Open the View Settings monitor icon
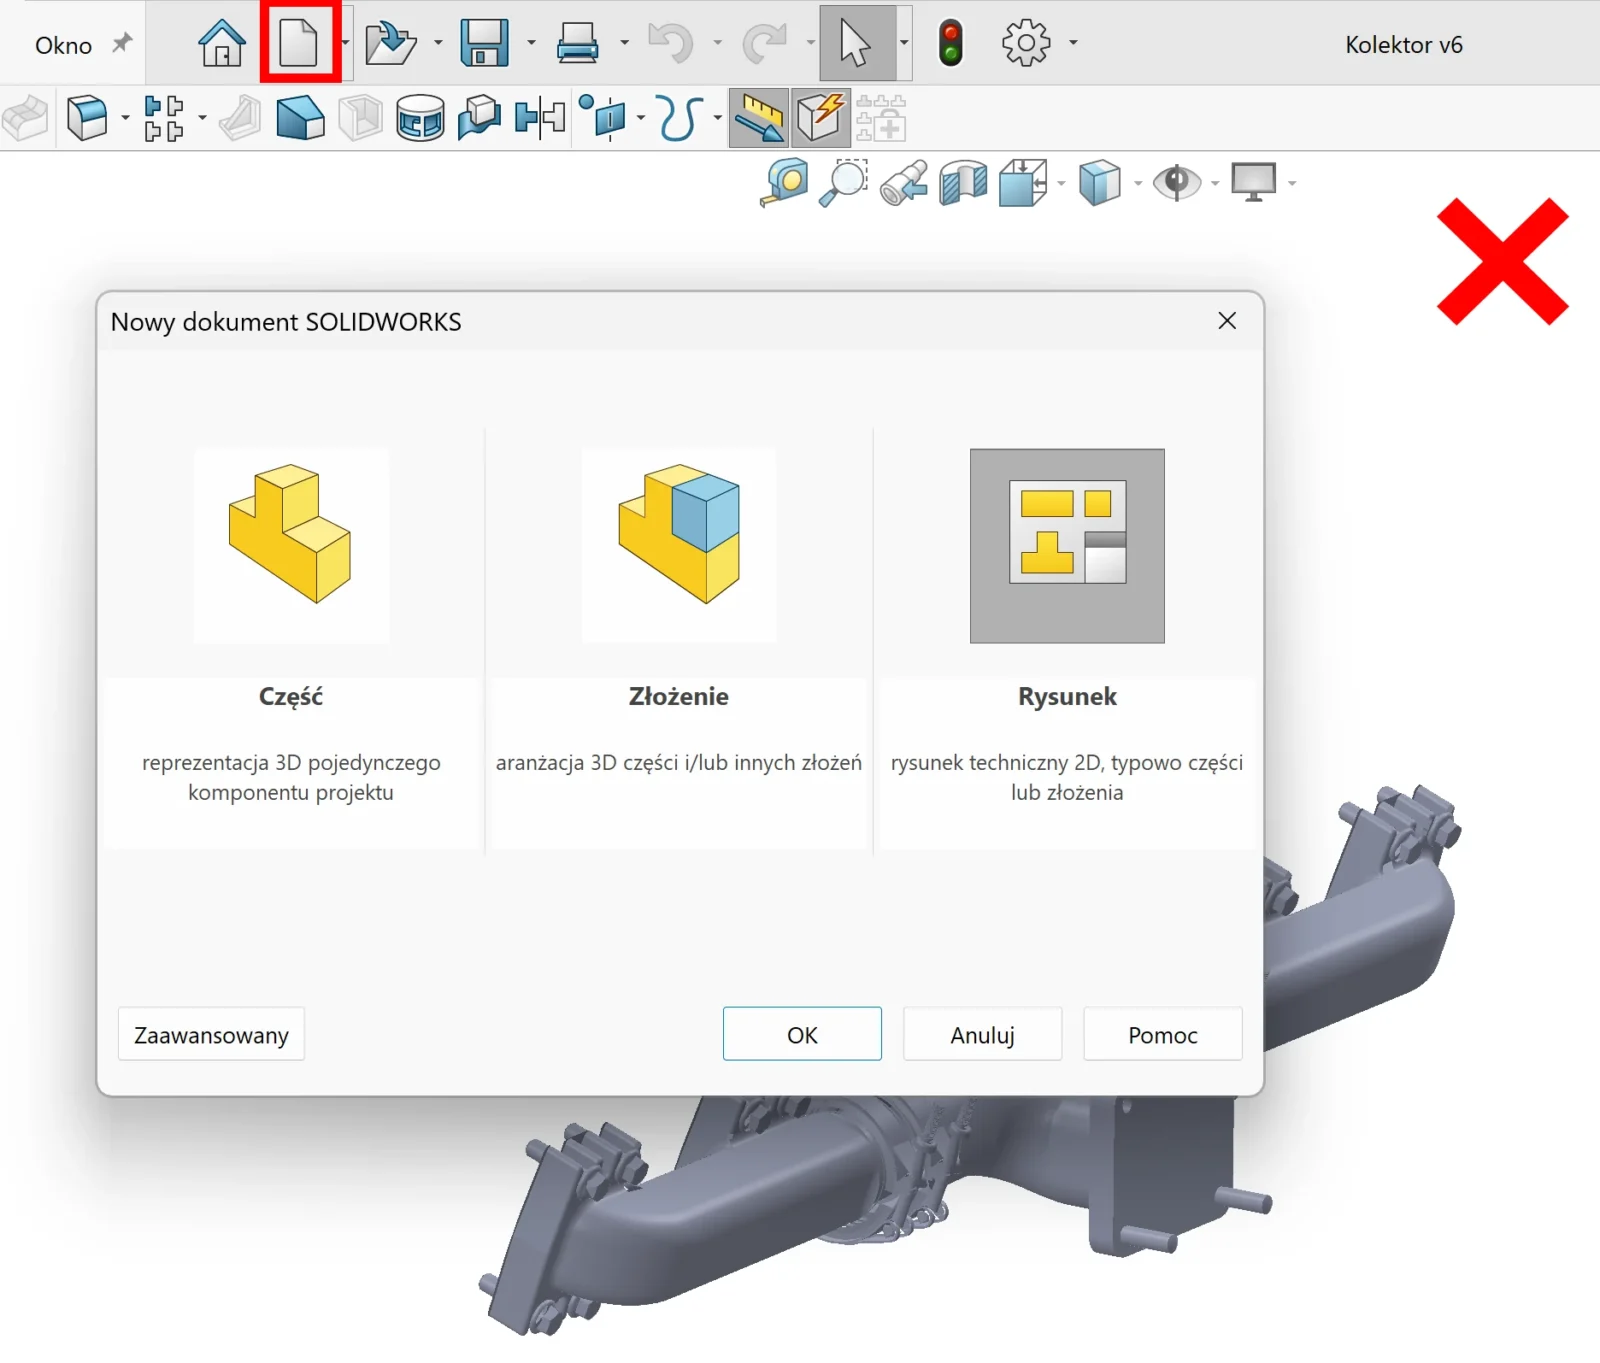The image size is (1600, 1363). [x=1254, y=183]
